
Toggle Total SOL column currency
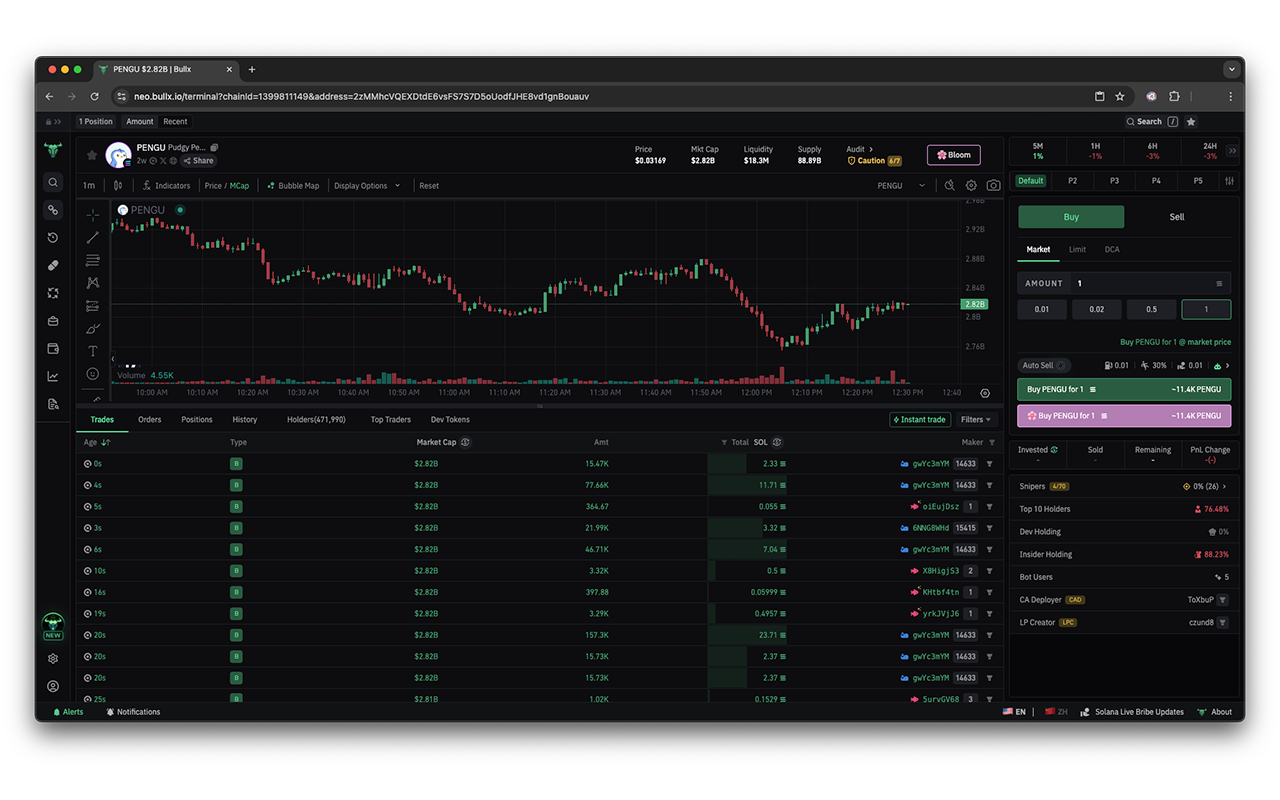coord(777,442)
